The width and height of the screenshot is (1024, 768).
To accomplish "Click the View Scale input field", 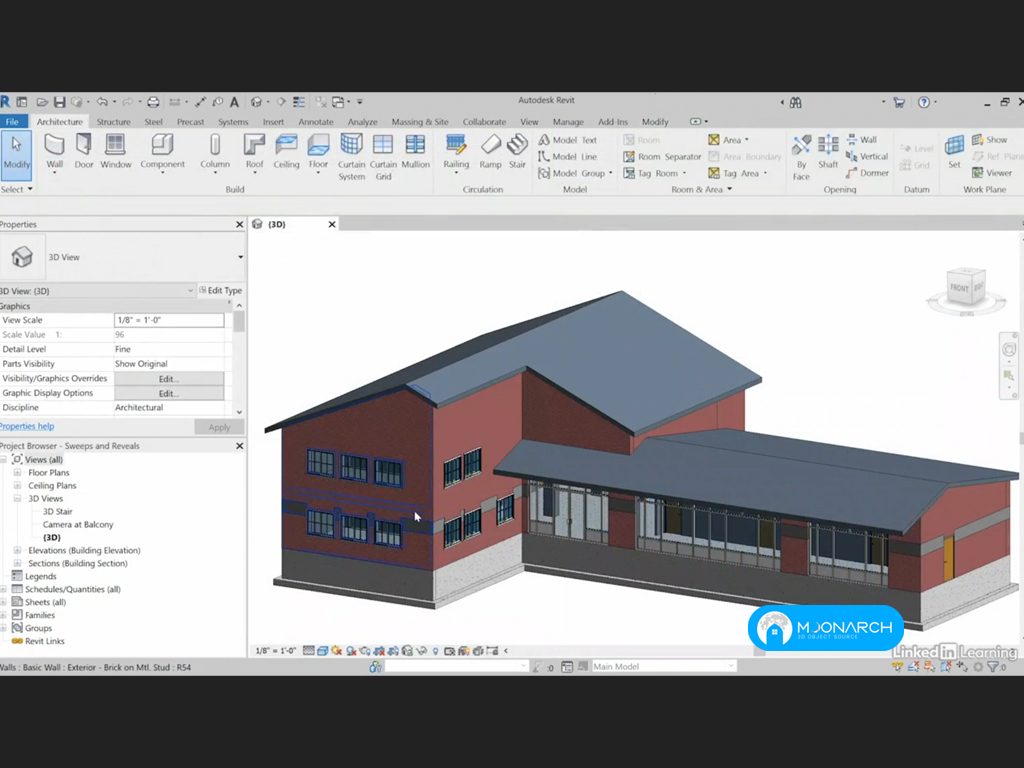I will point(169,320).
